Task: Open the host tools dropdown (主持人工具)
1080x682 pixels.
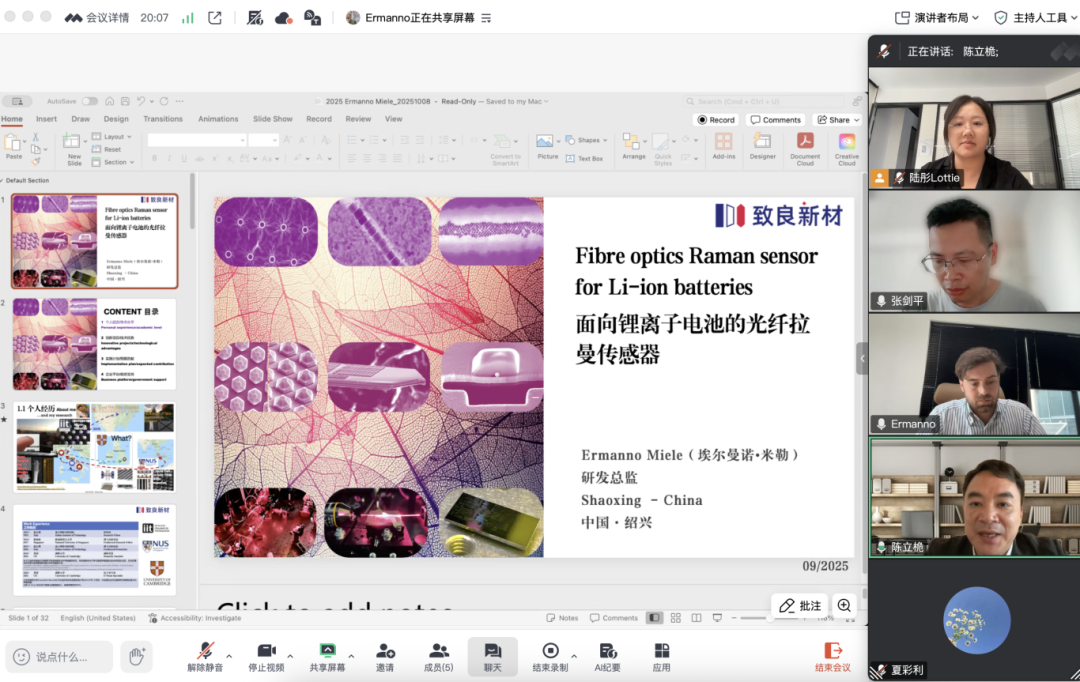Action: tap(1032, 18)
